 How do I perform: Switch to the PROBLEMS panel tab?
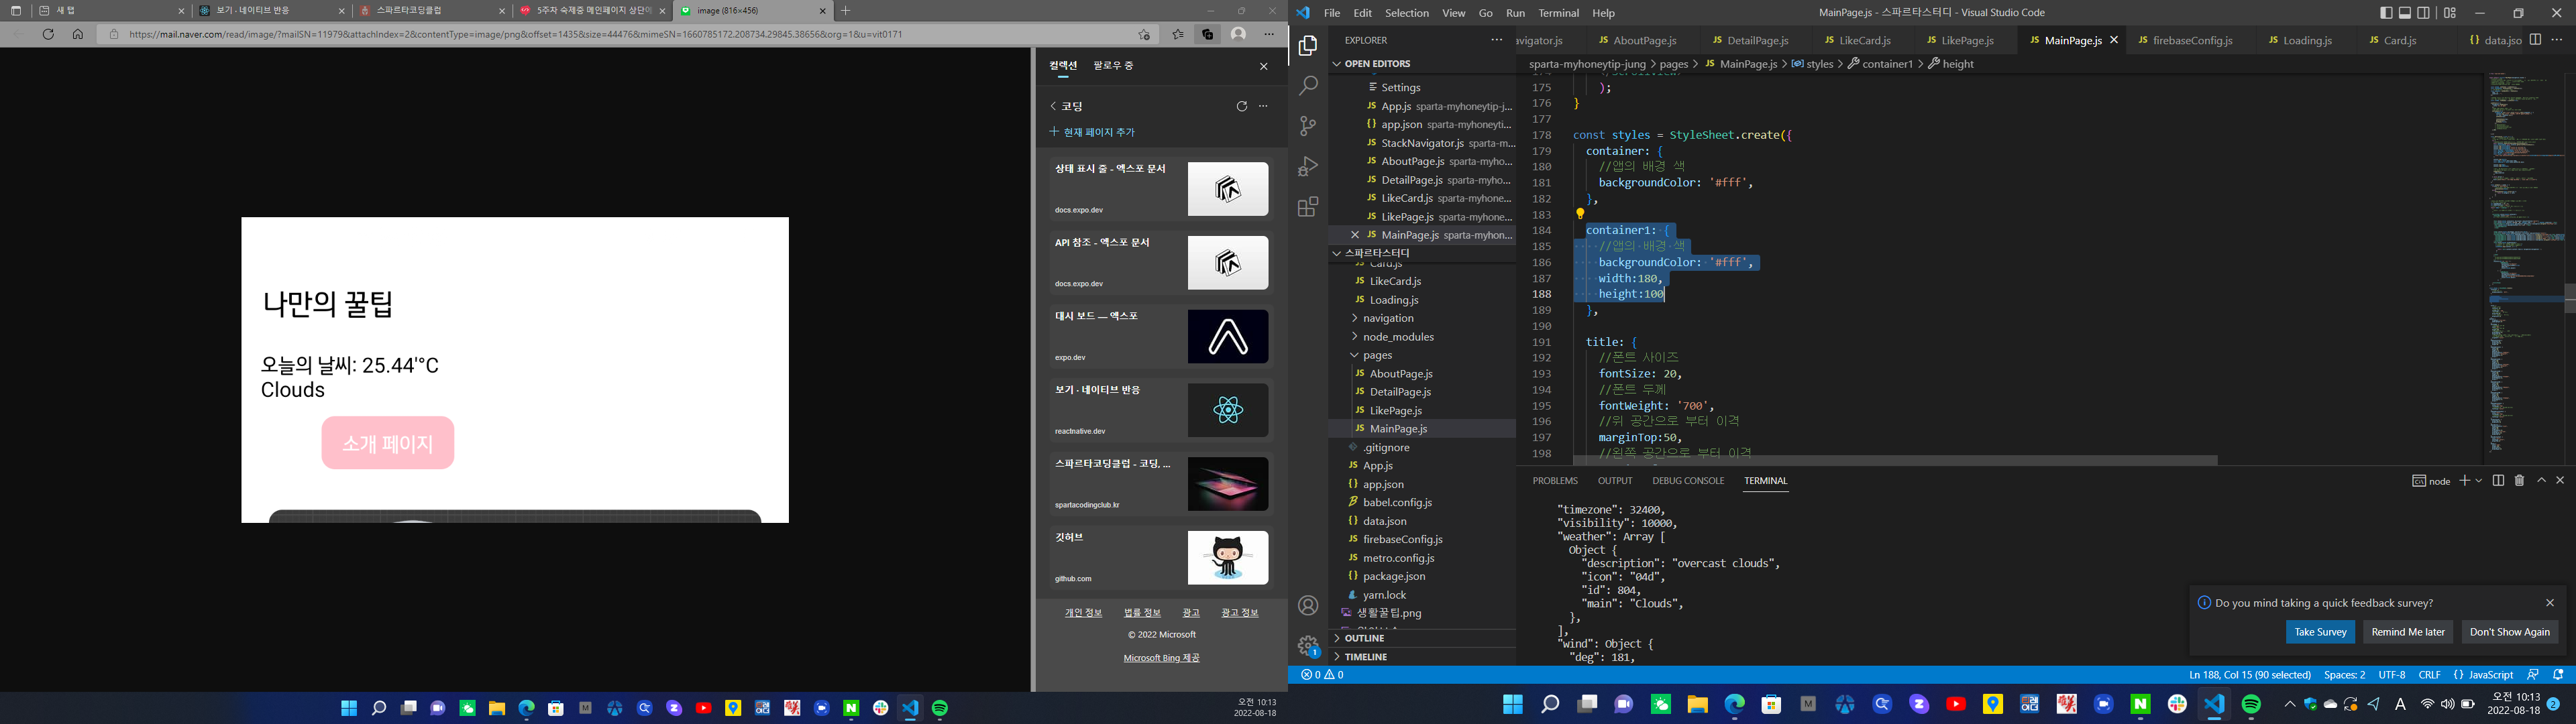tap(1555, 481)
